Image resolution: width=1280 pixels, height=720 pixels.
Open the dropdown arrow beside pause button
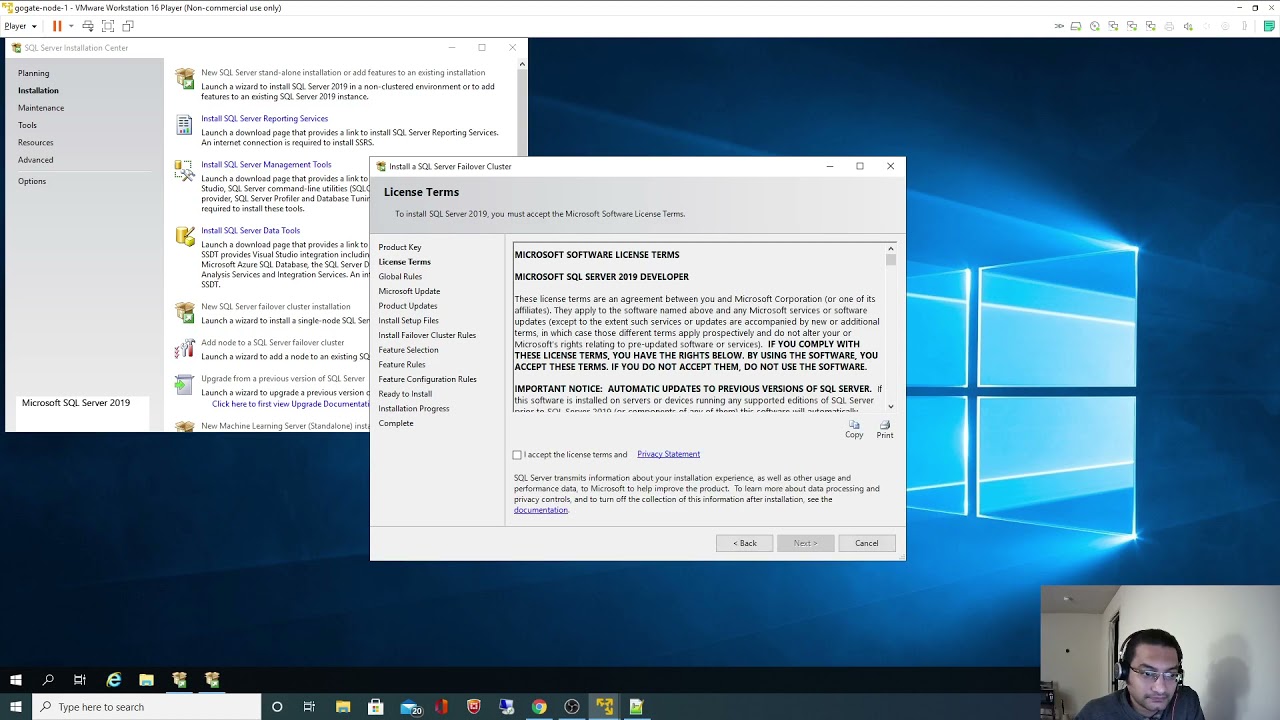[70, 26]
